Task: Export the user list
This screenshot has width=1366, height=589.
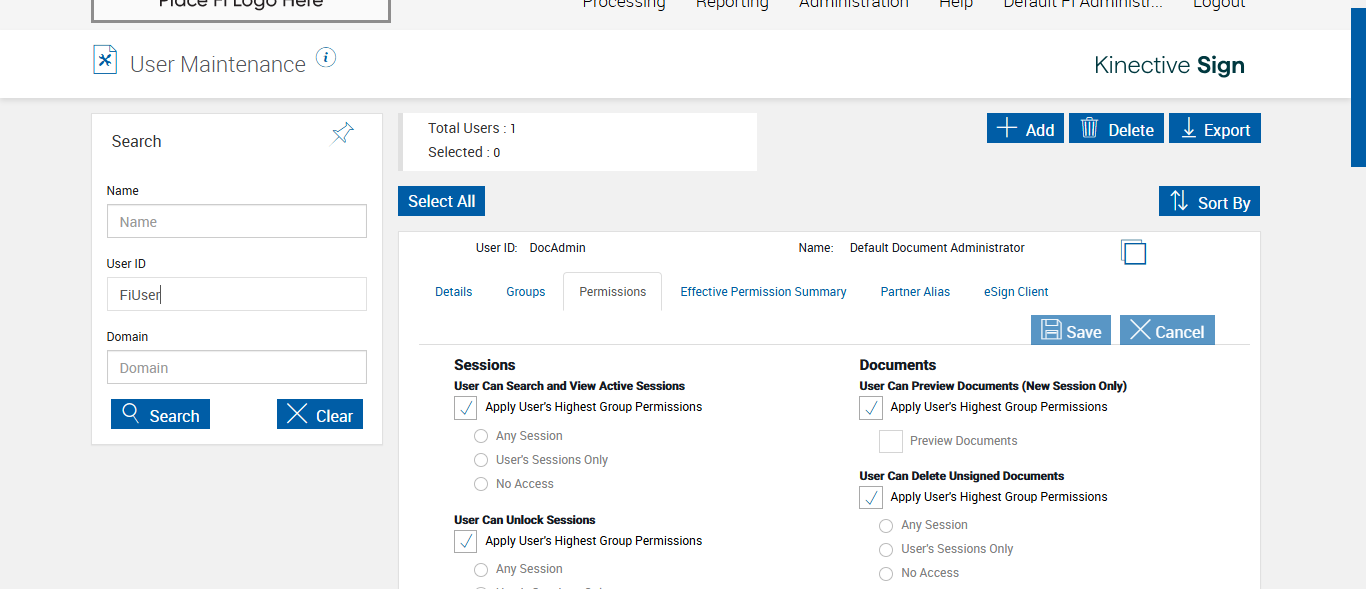Action: click(x=1214, y=129)
